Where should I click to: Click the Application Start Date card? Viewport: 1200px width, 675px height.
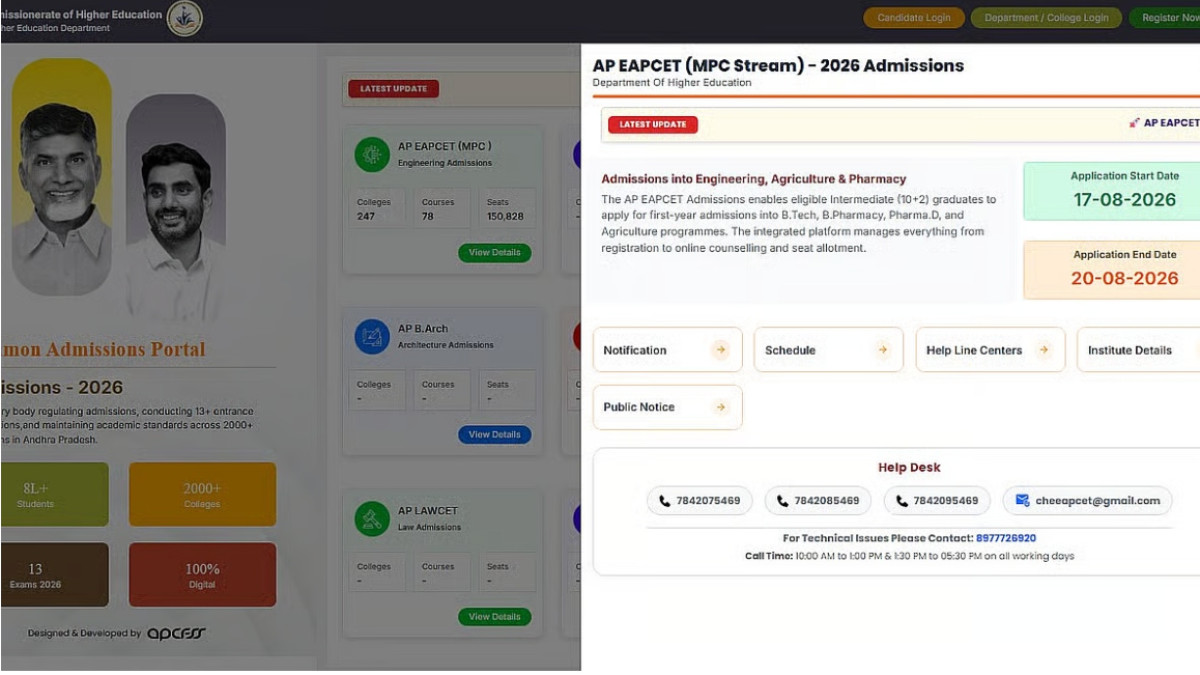pyautogui.click(x=1112, y=190)
